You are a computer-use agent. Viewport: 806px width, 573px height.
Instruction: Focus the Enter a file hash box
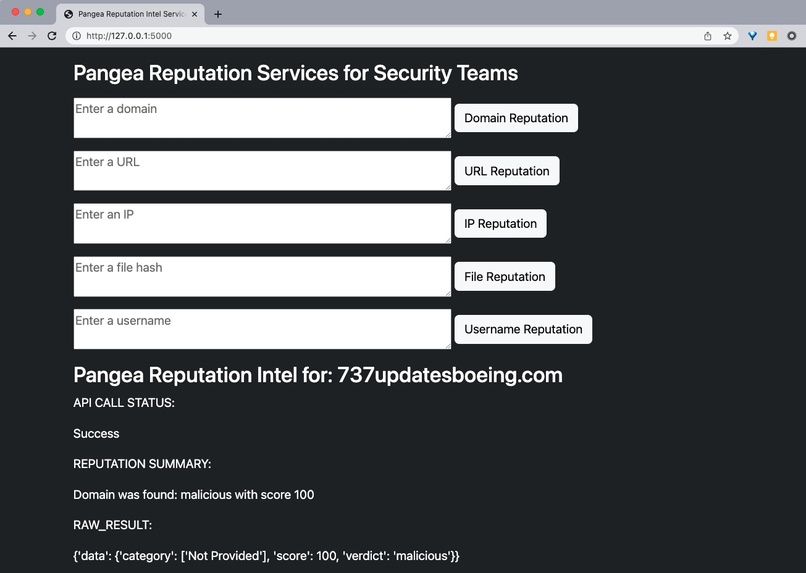[x=262, y=276]
